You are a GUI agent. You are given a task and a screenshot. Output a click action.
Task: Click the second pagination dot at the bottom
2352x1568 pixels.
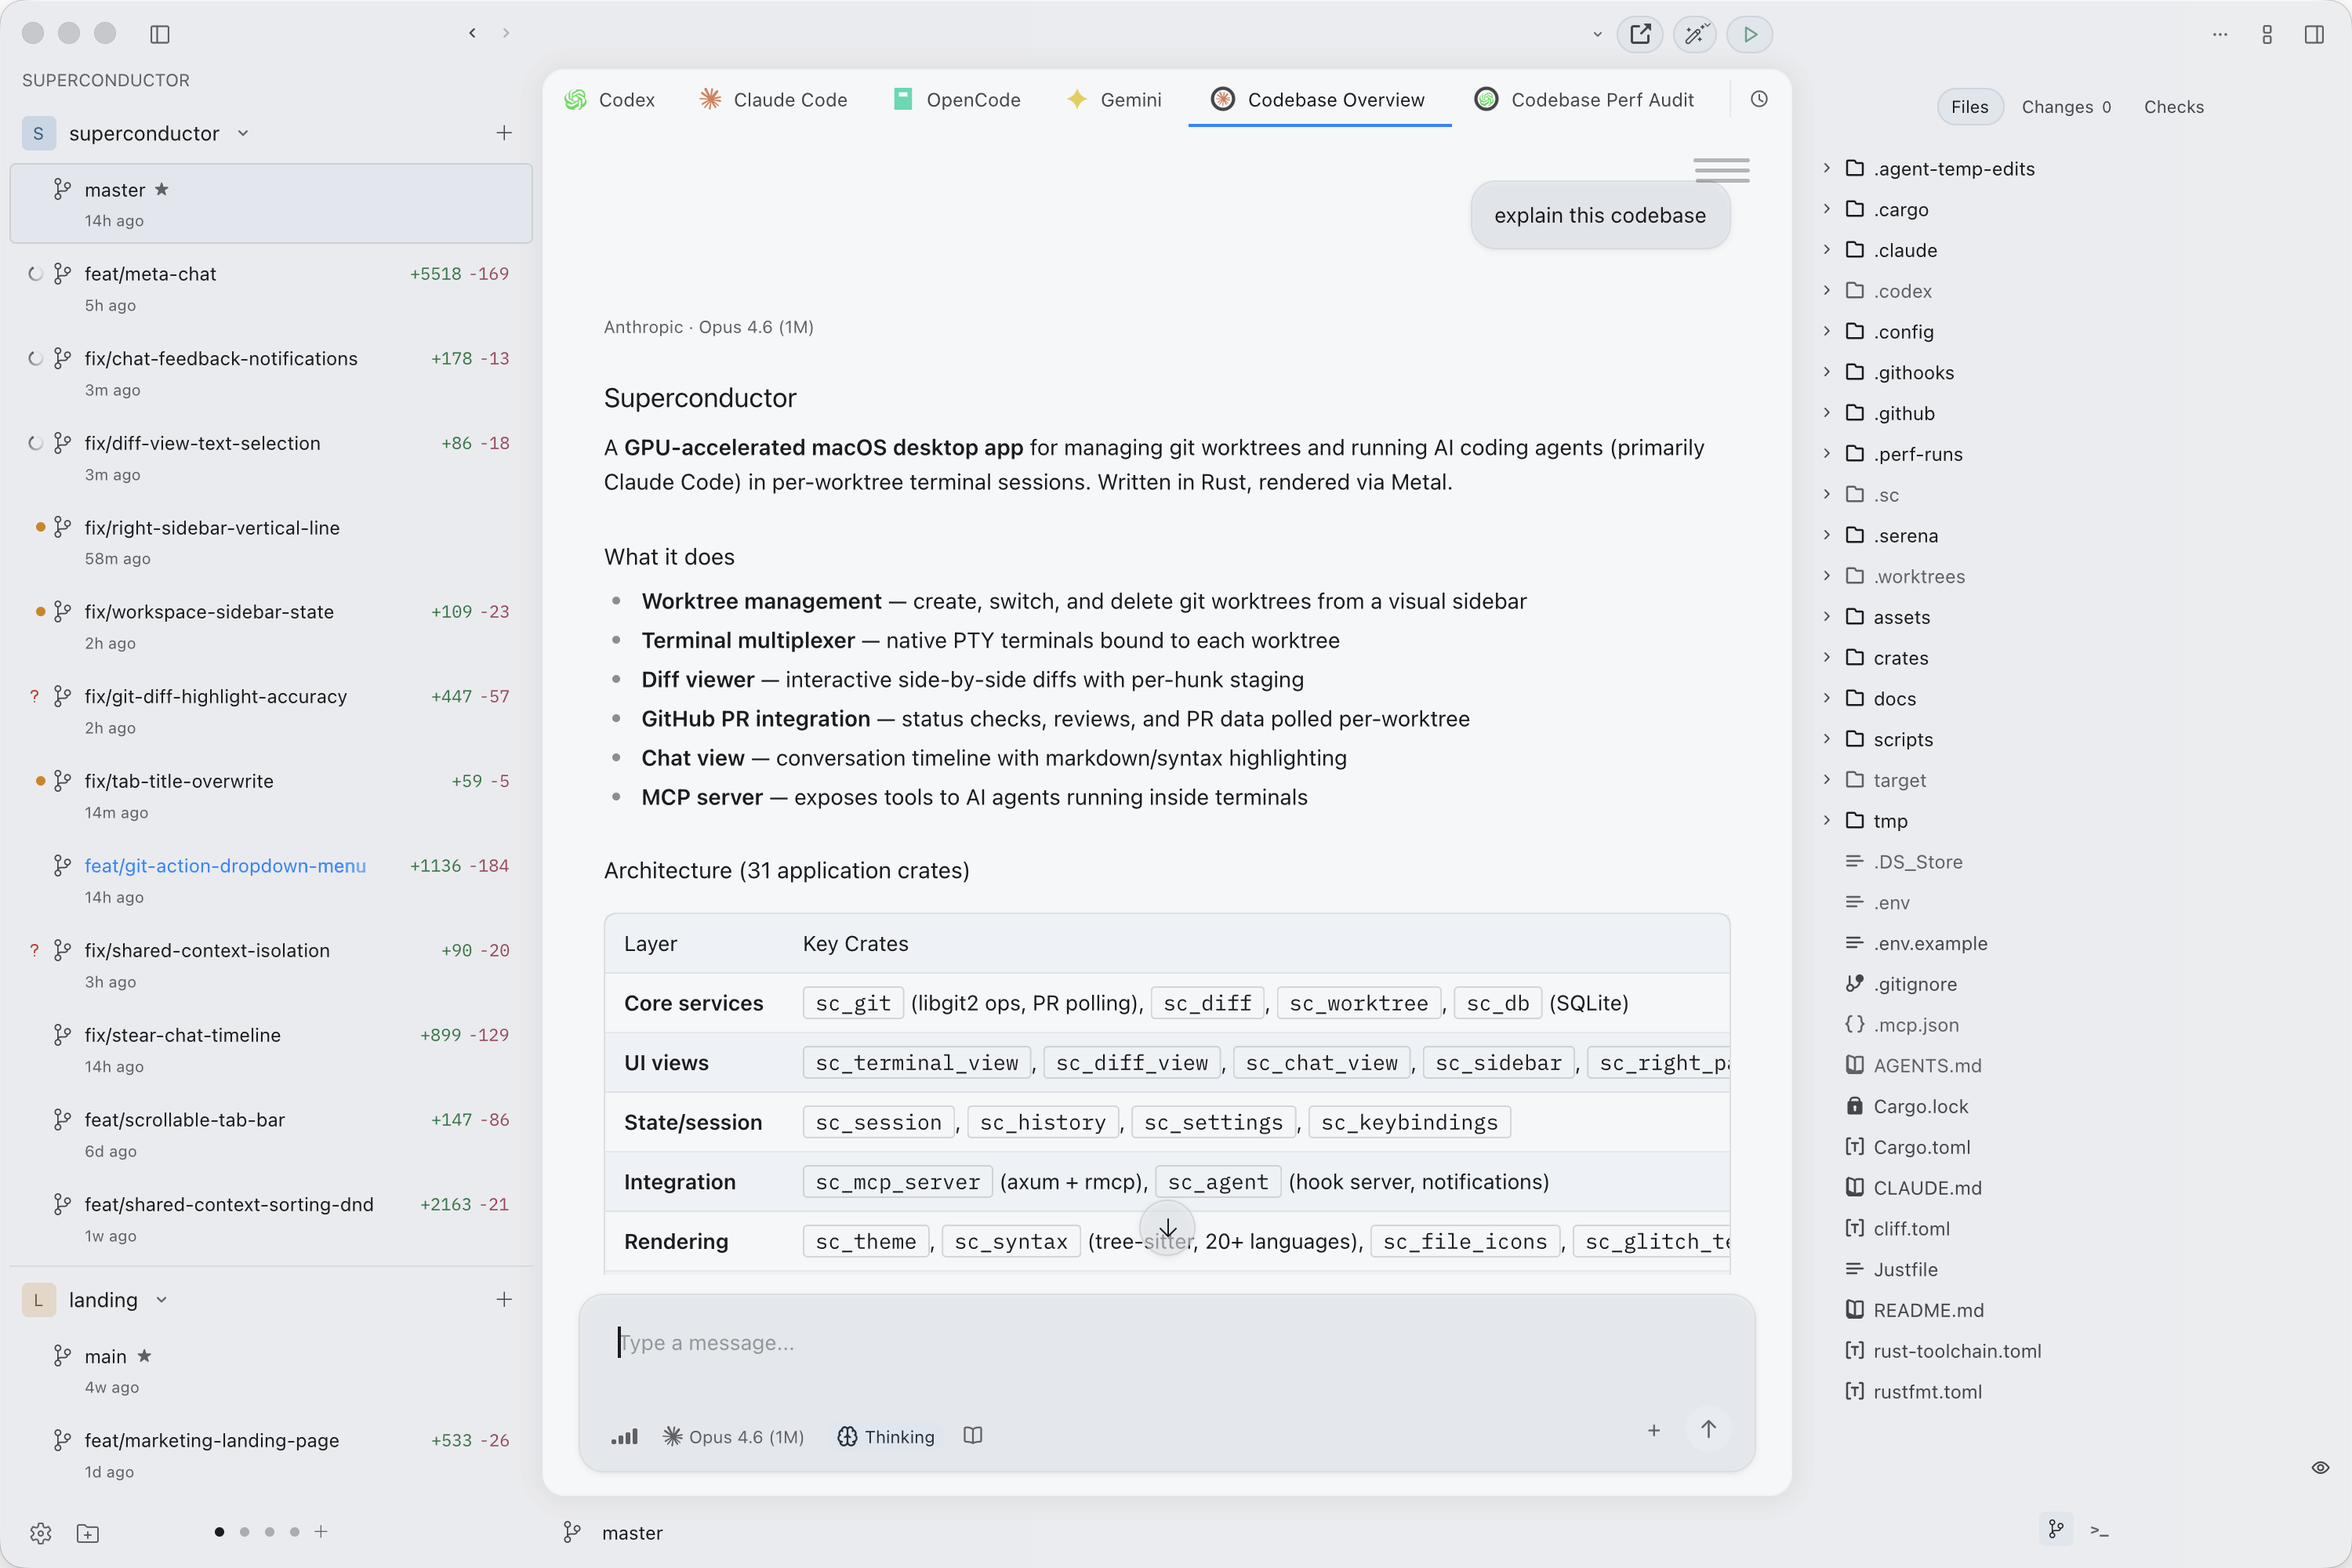pyautogui.click(x=243, y=1531)
